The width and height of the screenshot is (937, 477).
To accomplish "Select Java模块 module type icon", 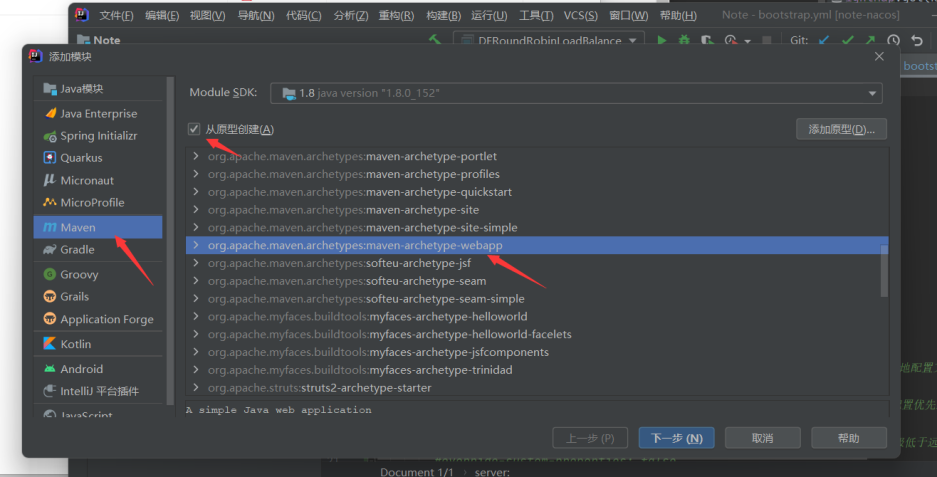I will [50, 88].
